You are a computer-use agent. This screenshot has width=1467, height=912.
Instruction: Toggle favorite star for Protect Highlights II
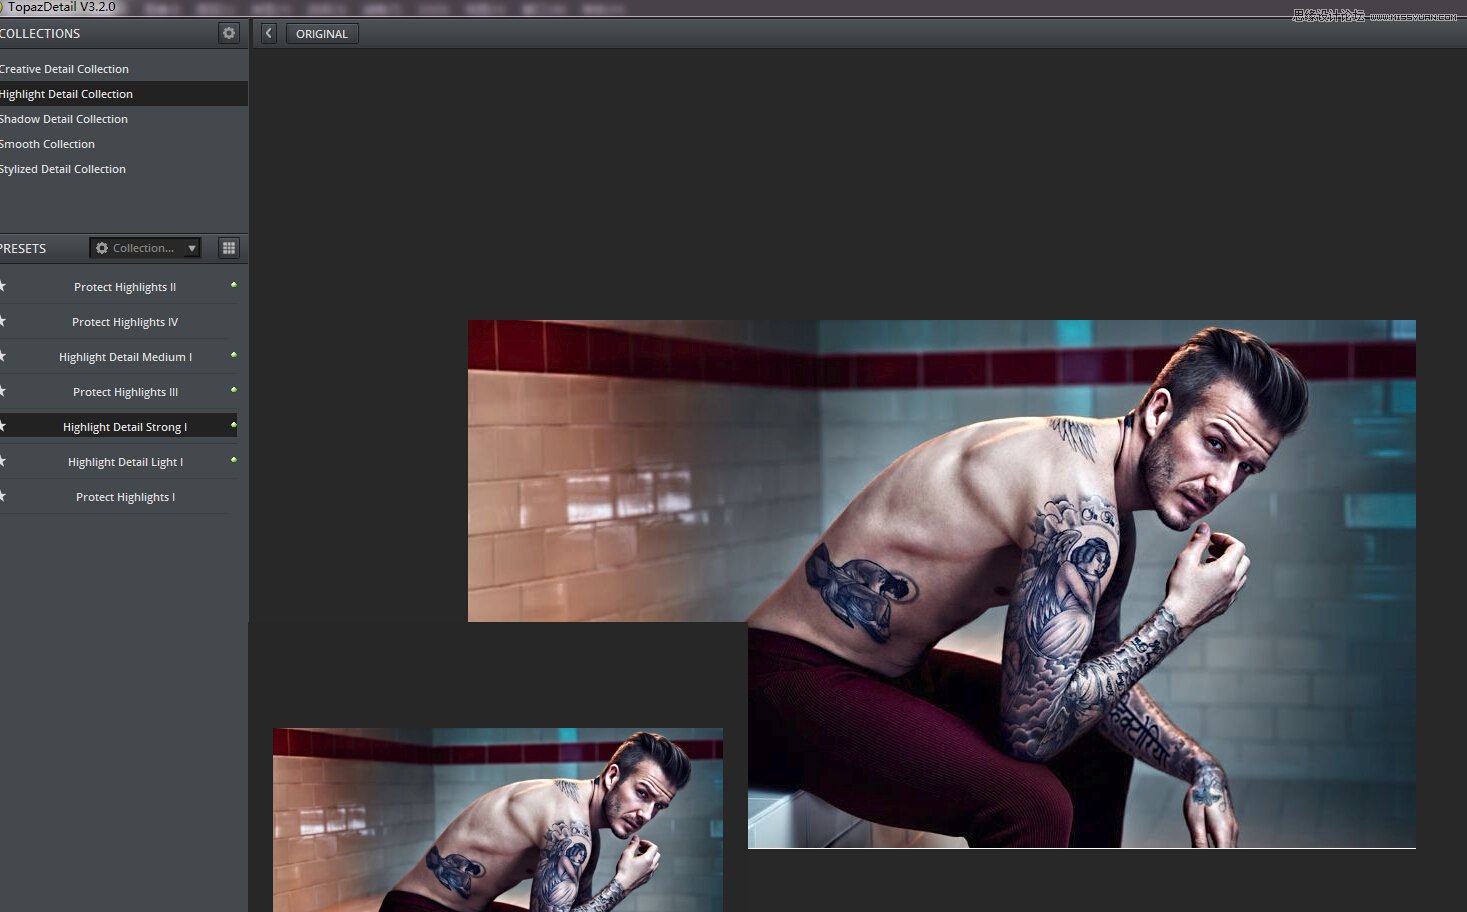coord(3,286)
